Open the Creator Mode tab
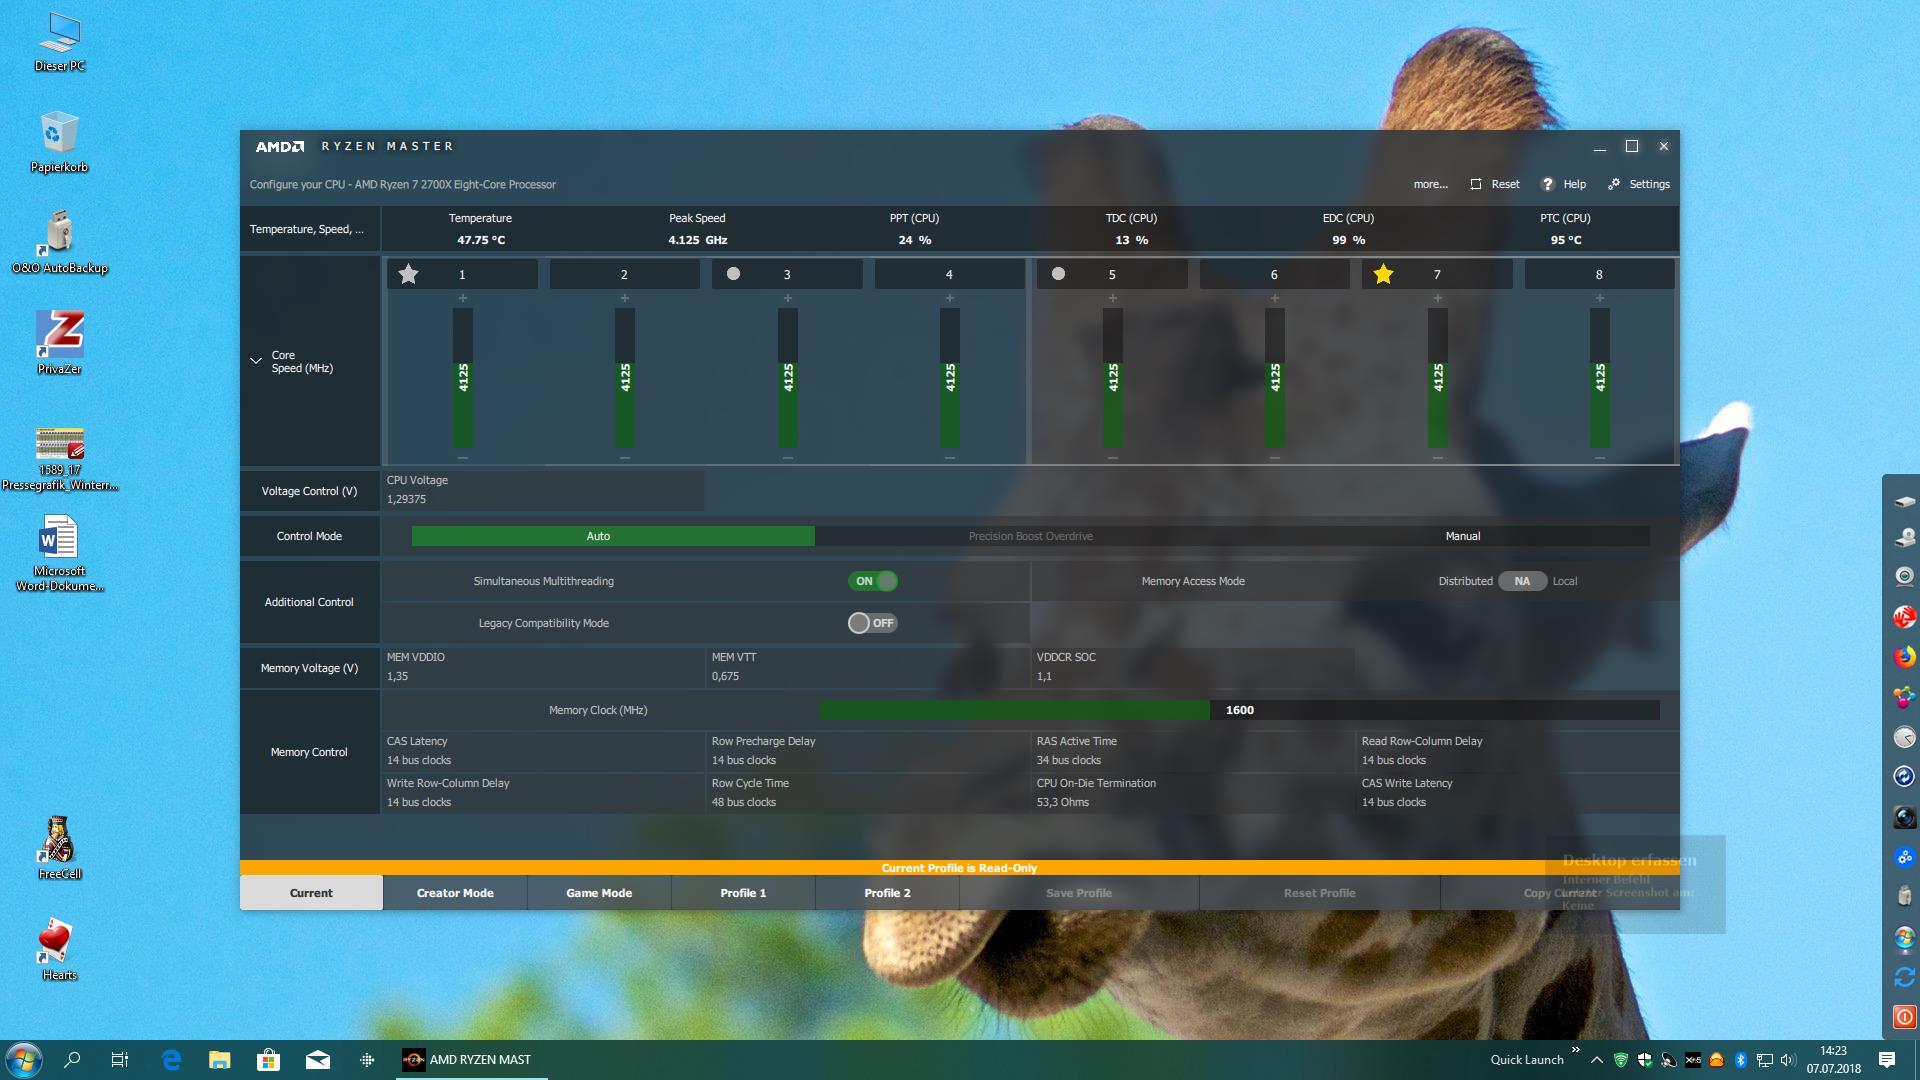Viewport: 1920px width, 1080px height. click(x=455, y=893)
